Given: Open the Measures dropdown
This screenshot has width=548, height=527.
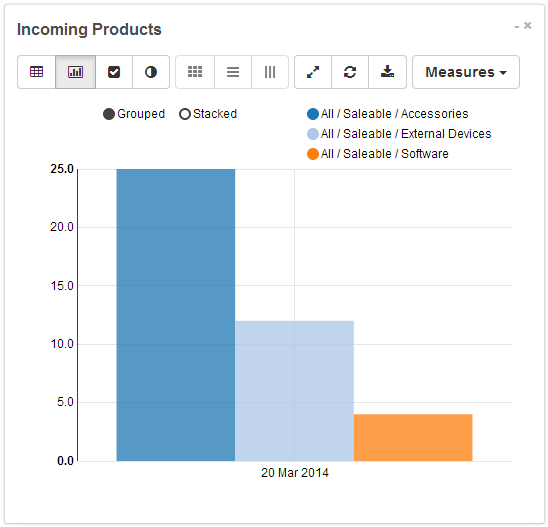Looking at the screenshot, I should [466, 72].
